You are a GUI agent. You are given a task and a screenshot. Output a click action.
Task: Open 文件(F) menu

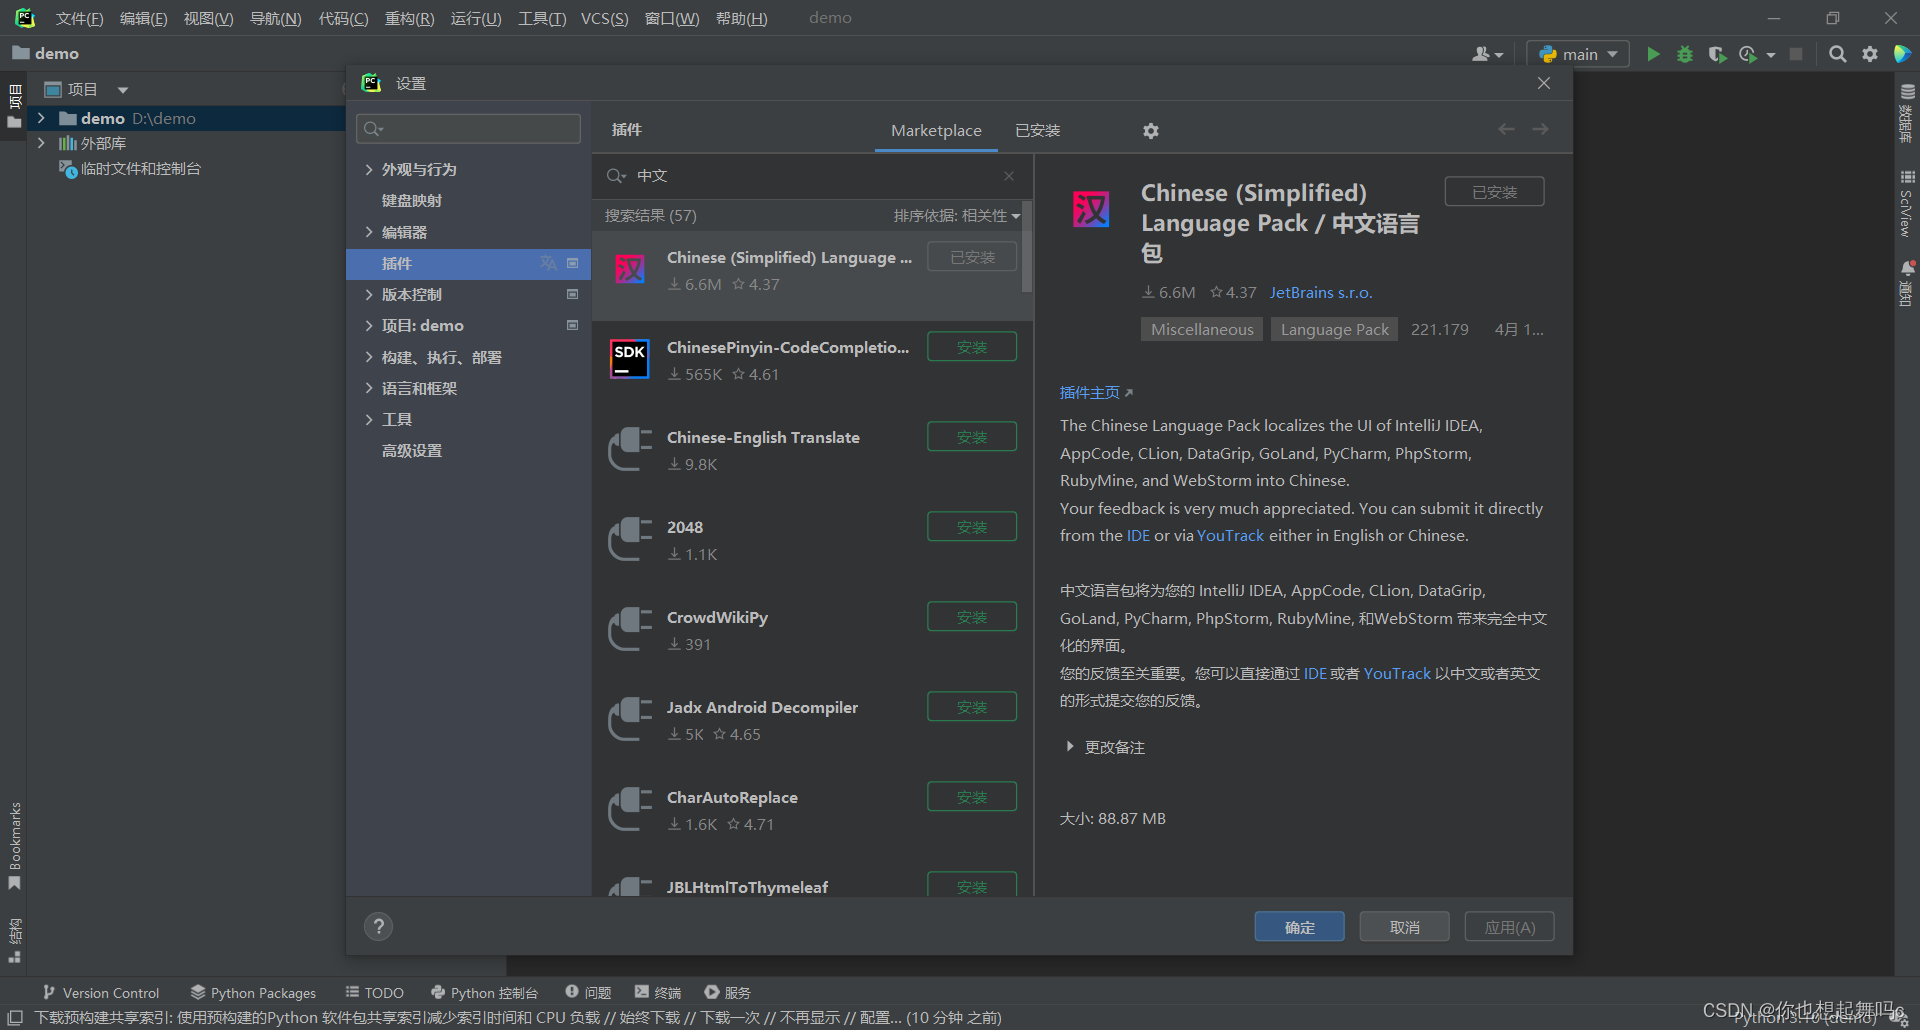click(x=79, y=18)
